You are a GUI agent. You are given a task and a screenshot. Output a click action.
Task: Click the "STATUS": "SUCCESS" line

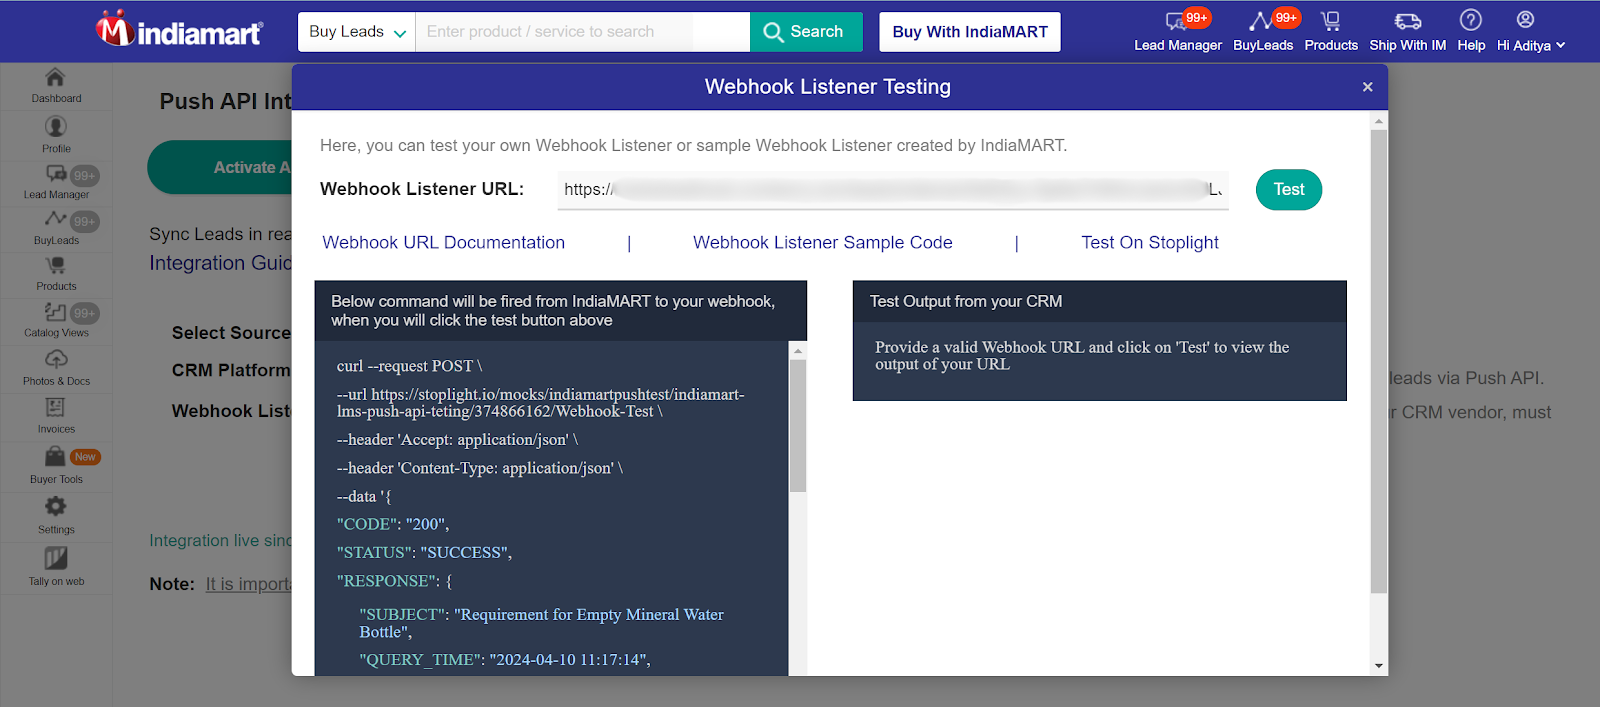(x=425, y=552)
